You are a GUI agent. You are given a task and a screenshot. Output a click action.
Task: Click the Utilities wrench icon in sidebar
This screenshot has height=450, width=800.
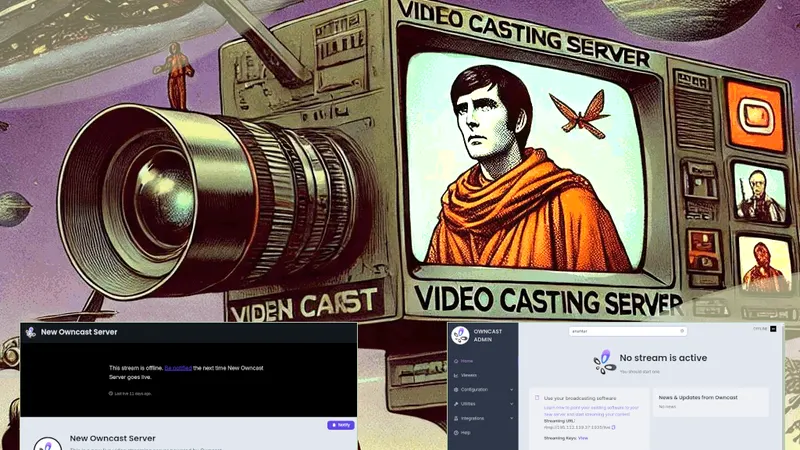(456, 404)
